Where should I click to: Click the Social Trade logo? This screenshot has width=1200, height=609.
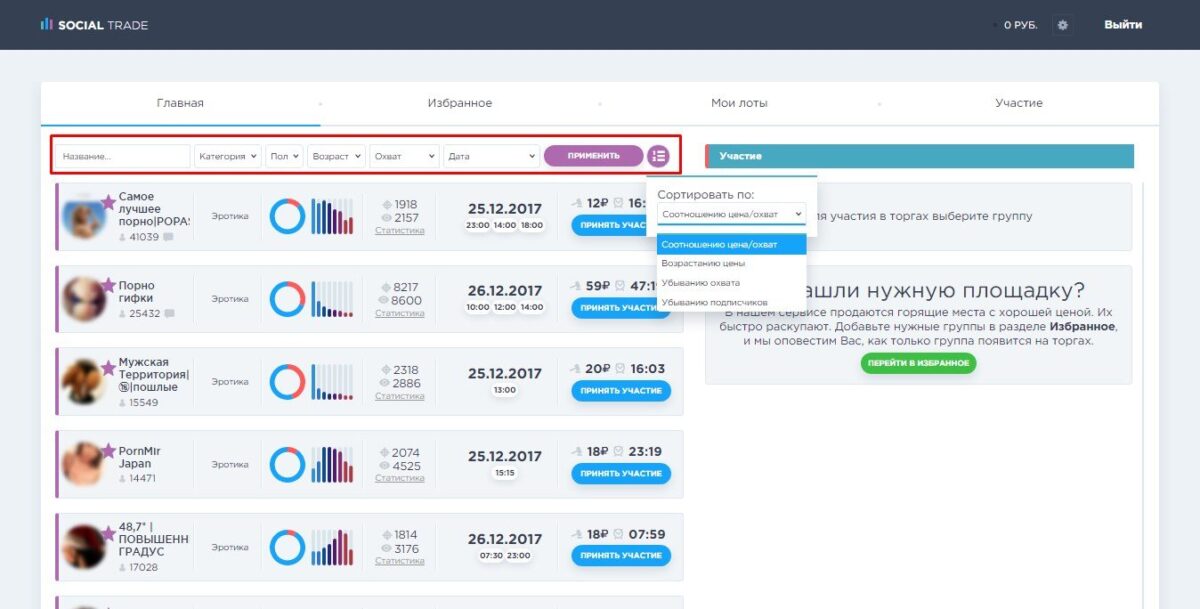point(94,25)
